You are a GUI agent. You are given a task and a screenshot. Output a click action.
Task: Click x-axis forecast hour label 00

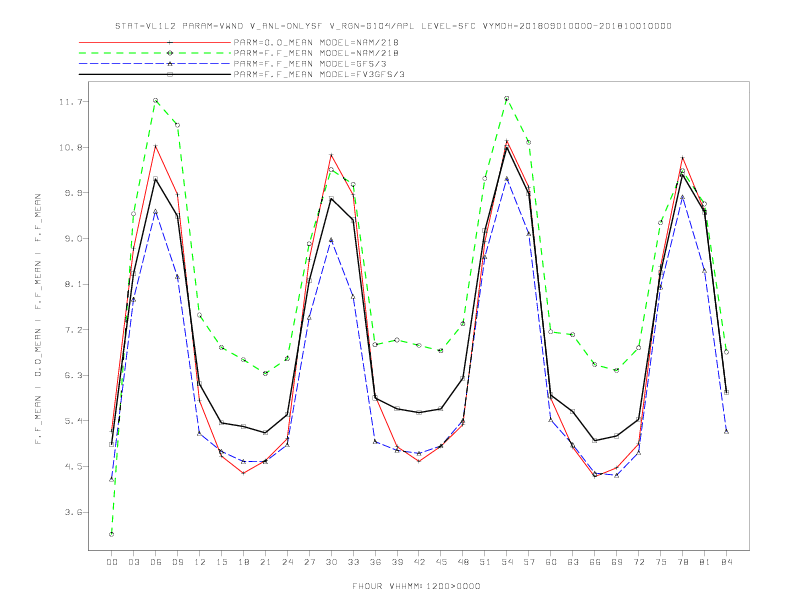pyautogui.click(x=112, y=562)
